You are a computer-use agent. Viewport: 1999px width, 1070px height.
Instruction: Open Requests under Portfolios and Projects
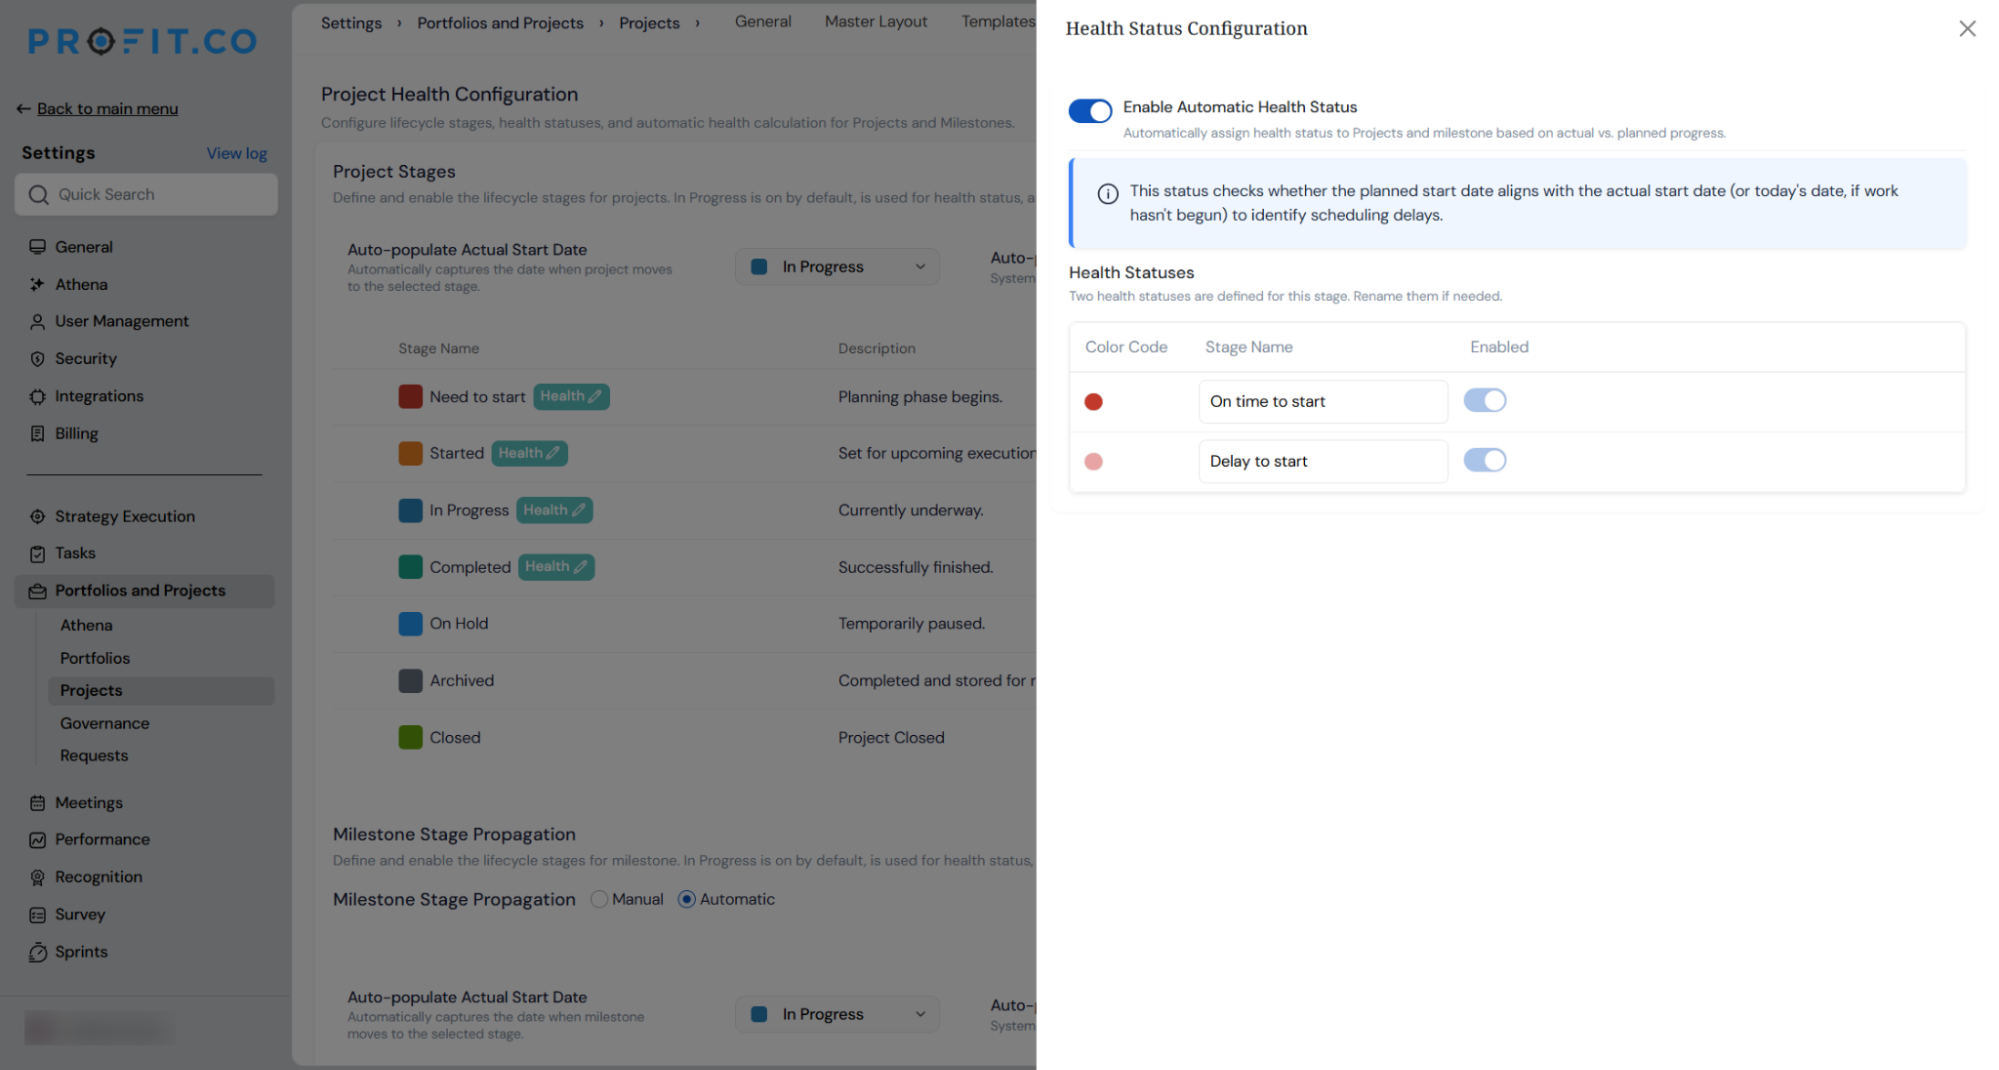[94, 756]
